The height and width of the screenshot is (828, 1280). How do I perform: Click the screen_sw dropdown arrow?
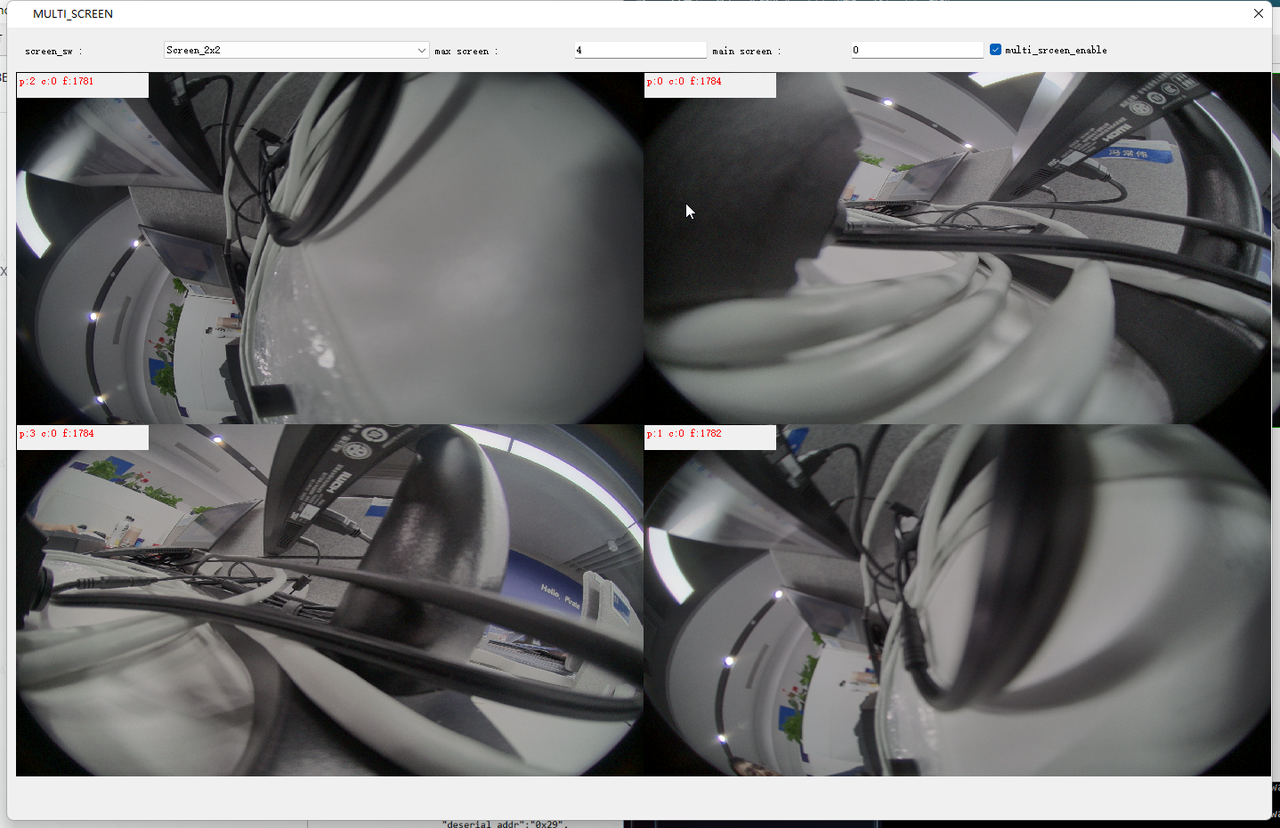[421, 50]
